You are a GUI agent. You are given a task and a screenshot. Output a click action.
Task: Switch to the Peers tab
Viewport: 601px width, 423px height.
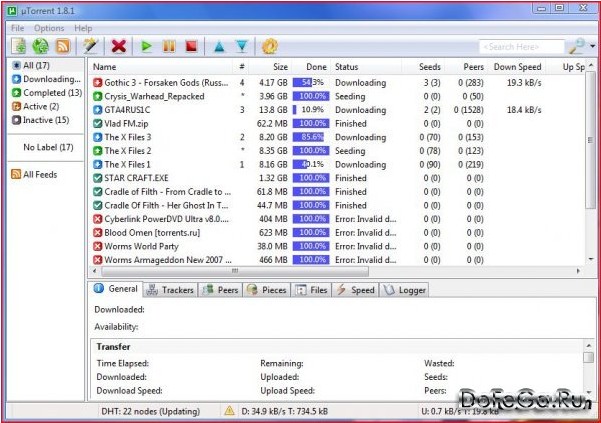click(220, 290)
